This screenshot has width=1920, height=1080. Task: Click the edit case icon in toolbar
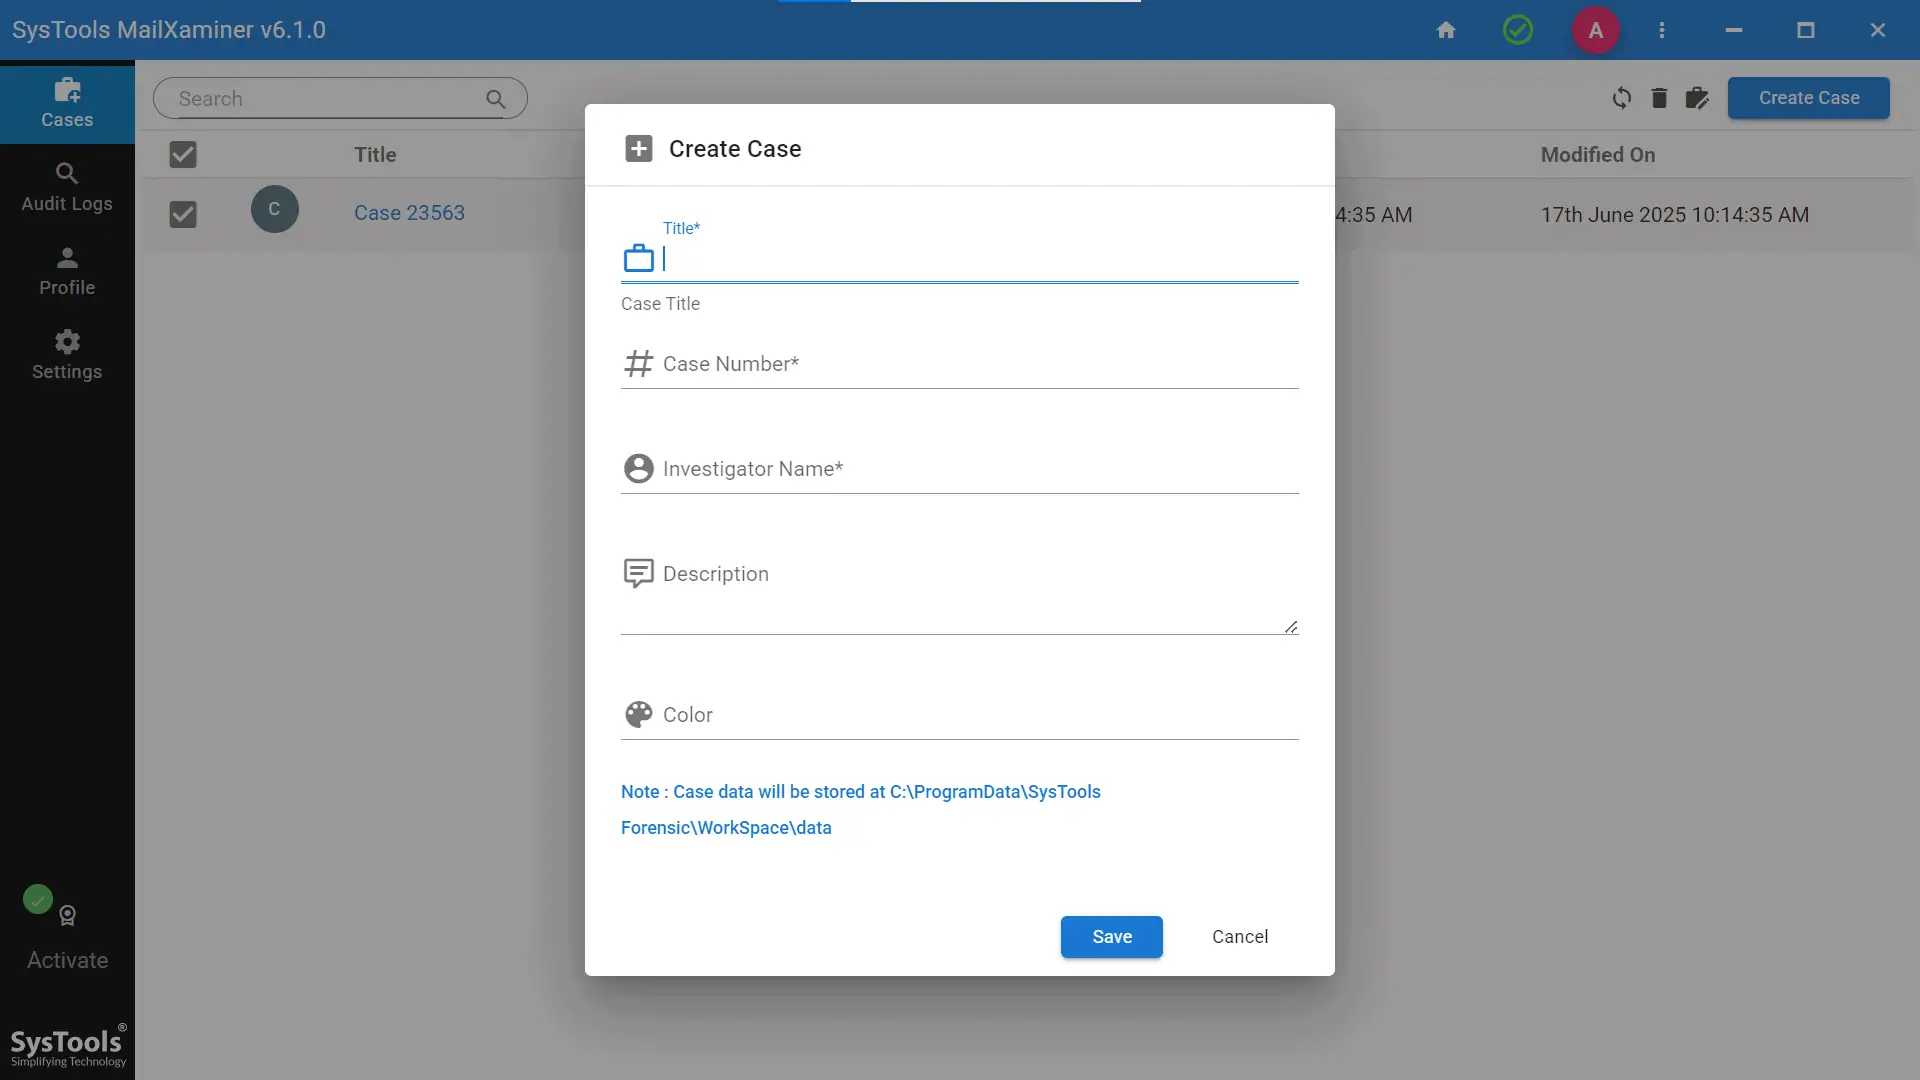1697,98
